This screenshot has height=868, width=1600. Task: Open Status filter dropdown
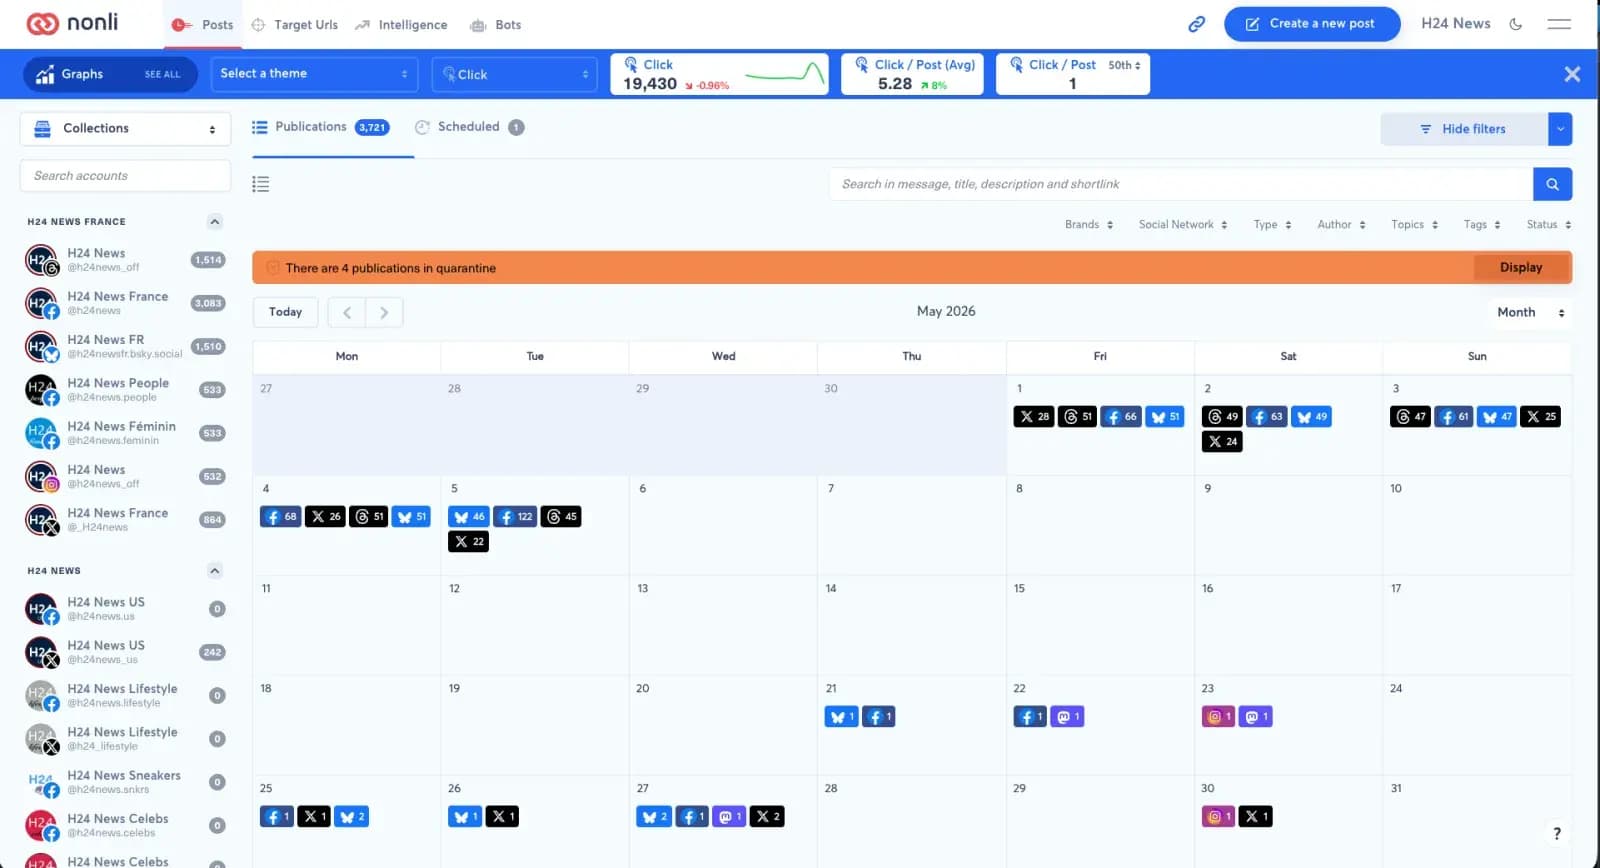(x=1549, y=225)
